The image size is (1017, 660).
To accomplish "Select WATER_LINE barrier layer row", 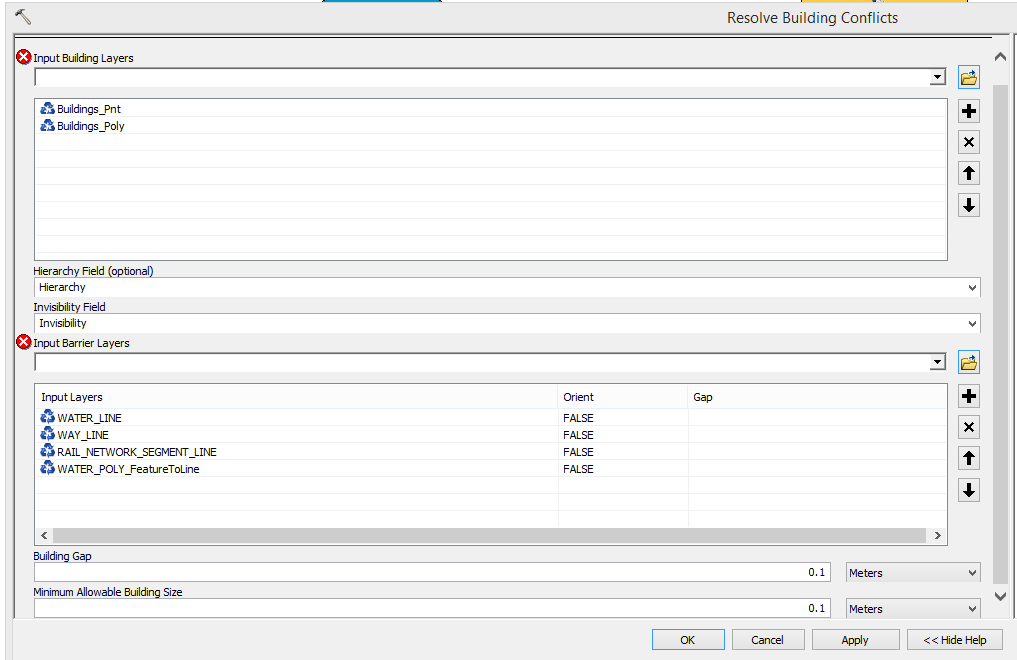I will click(x=491, y=418).
